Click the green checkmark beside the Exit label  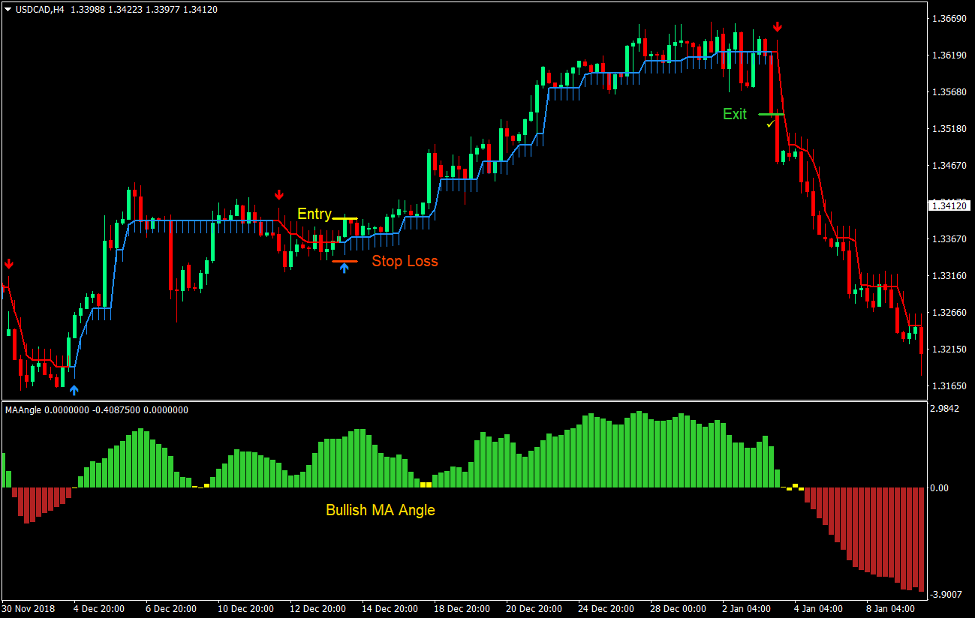770,124
